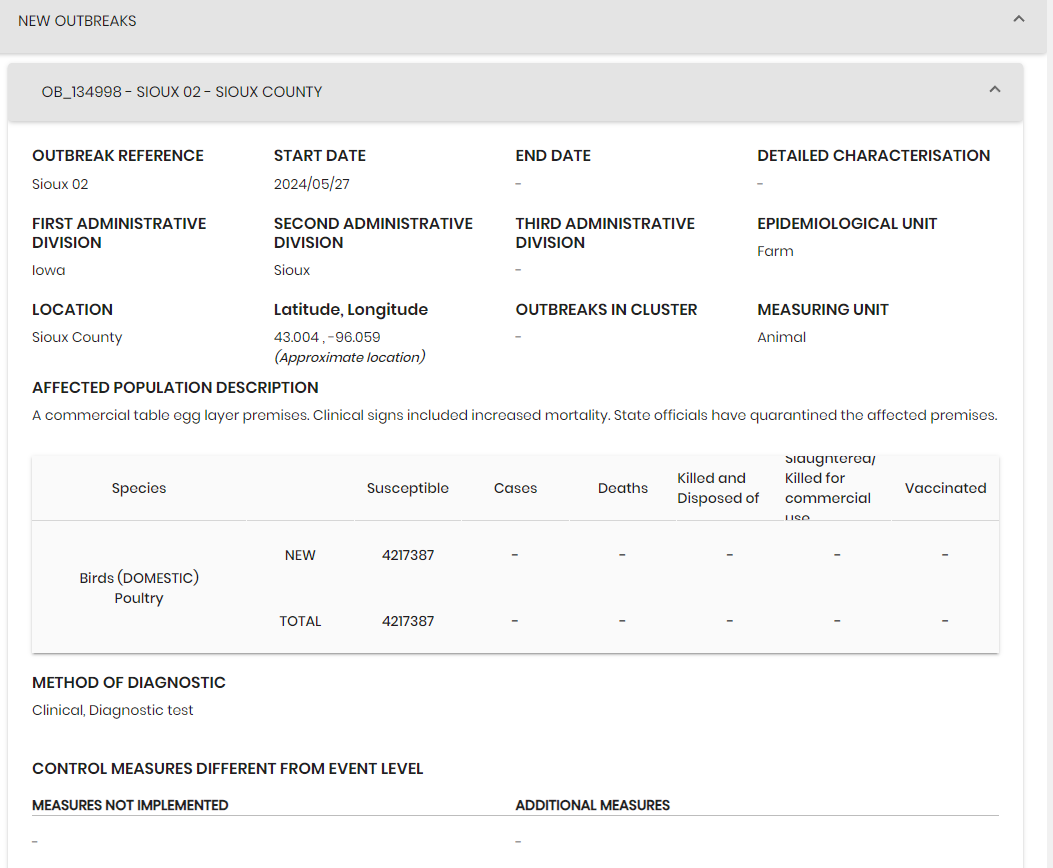
Task: Click the Sioux 02 outbreak reference value
Action: pyautogui.click(x=60, y=184)
